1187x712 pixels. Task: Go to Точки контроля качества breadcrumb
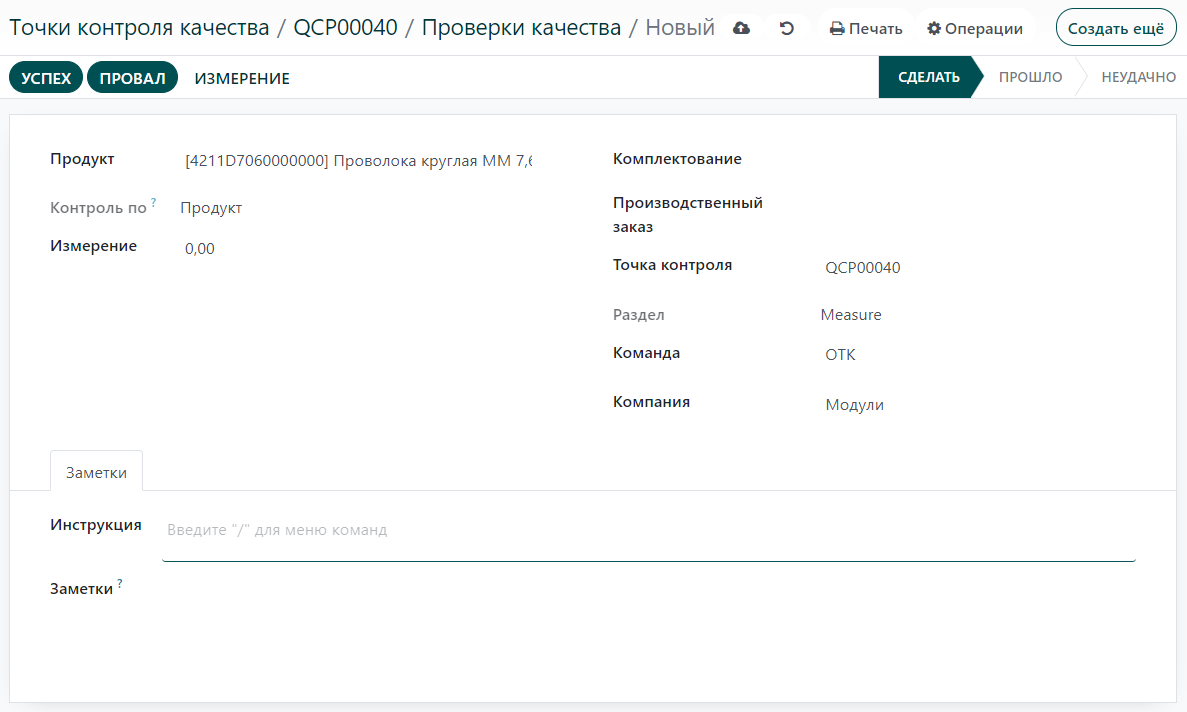point(139,27)
